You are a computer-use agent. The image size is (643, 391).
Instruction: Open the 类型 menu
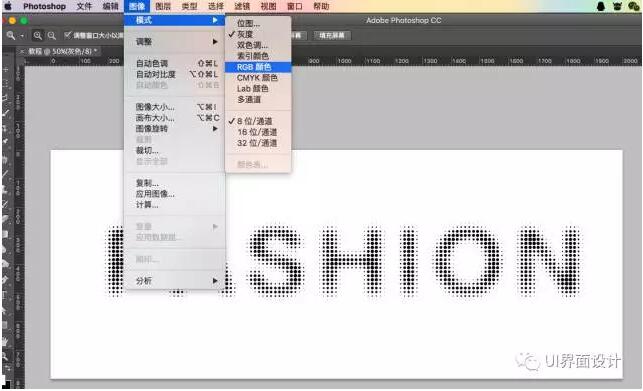[x=189, y=6]
